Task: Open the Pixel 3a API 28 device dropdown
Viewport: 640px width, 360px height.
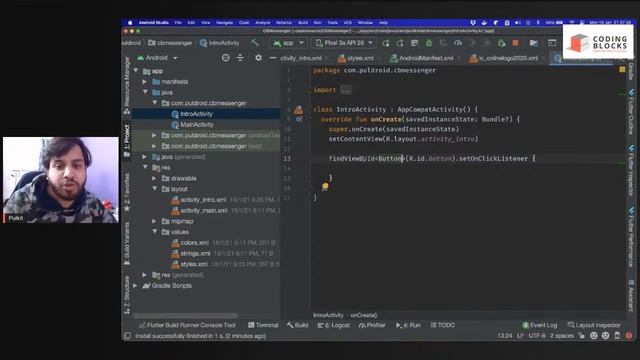Action: tap(345, 43)
